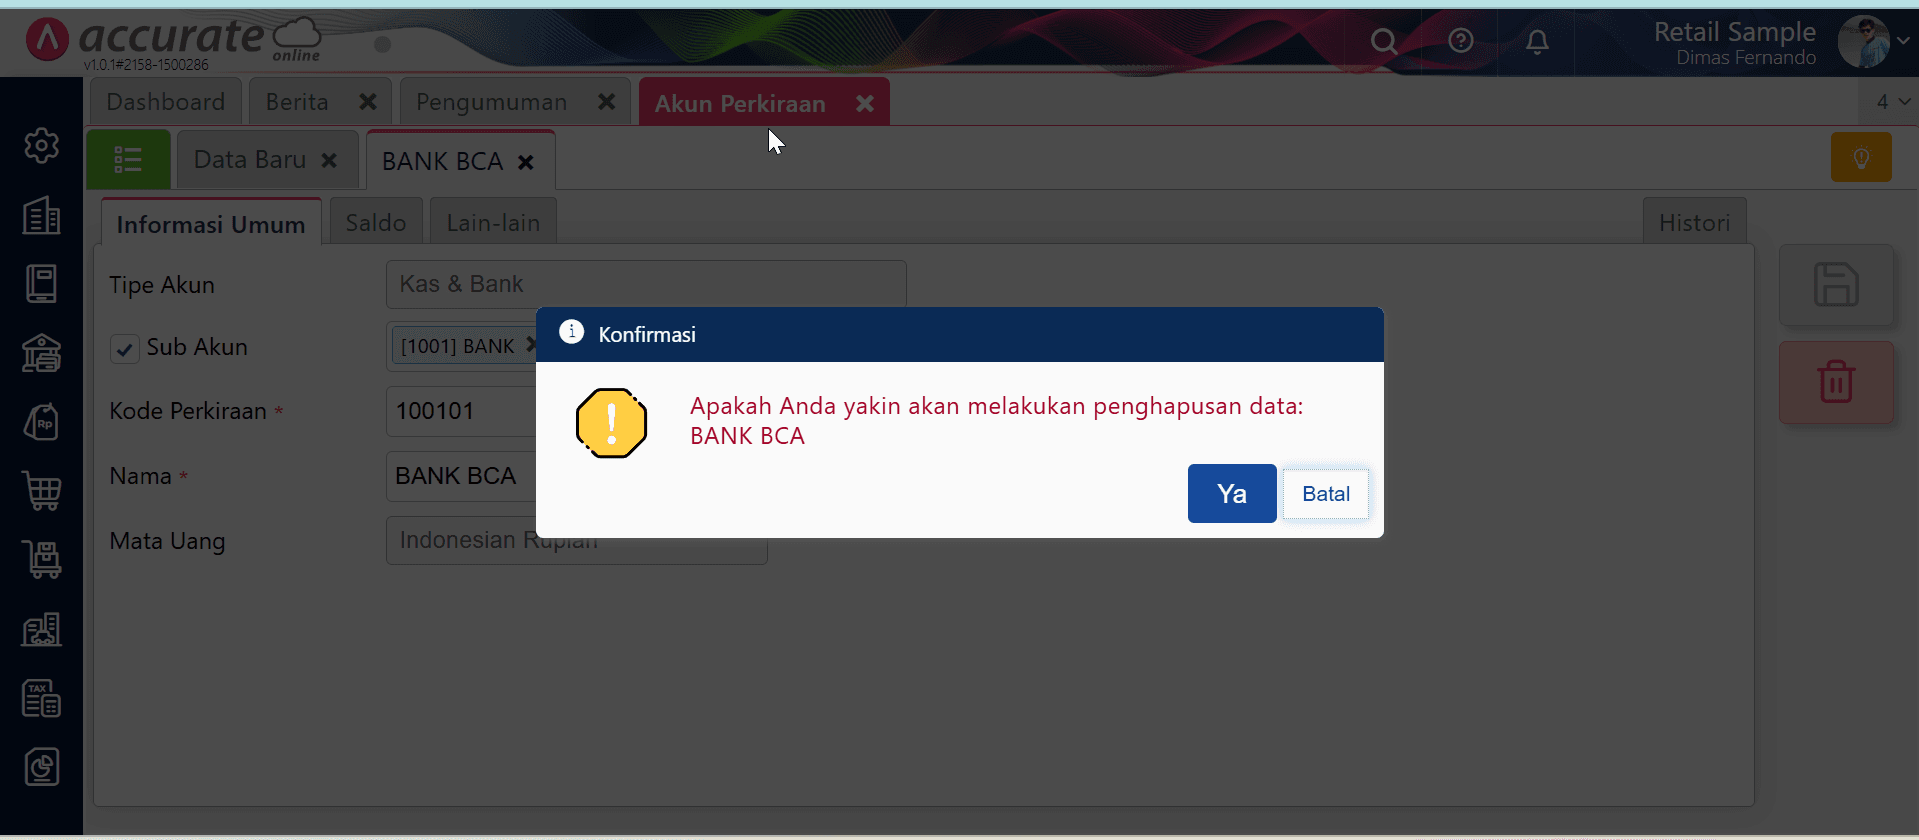This screenshot has height=840, width=1919.
Task: Click the Dimas Fernando user name
Action: pyautogui.click(x=1746, y=58)
